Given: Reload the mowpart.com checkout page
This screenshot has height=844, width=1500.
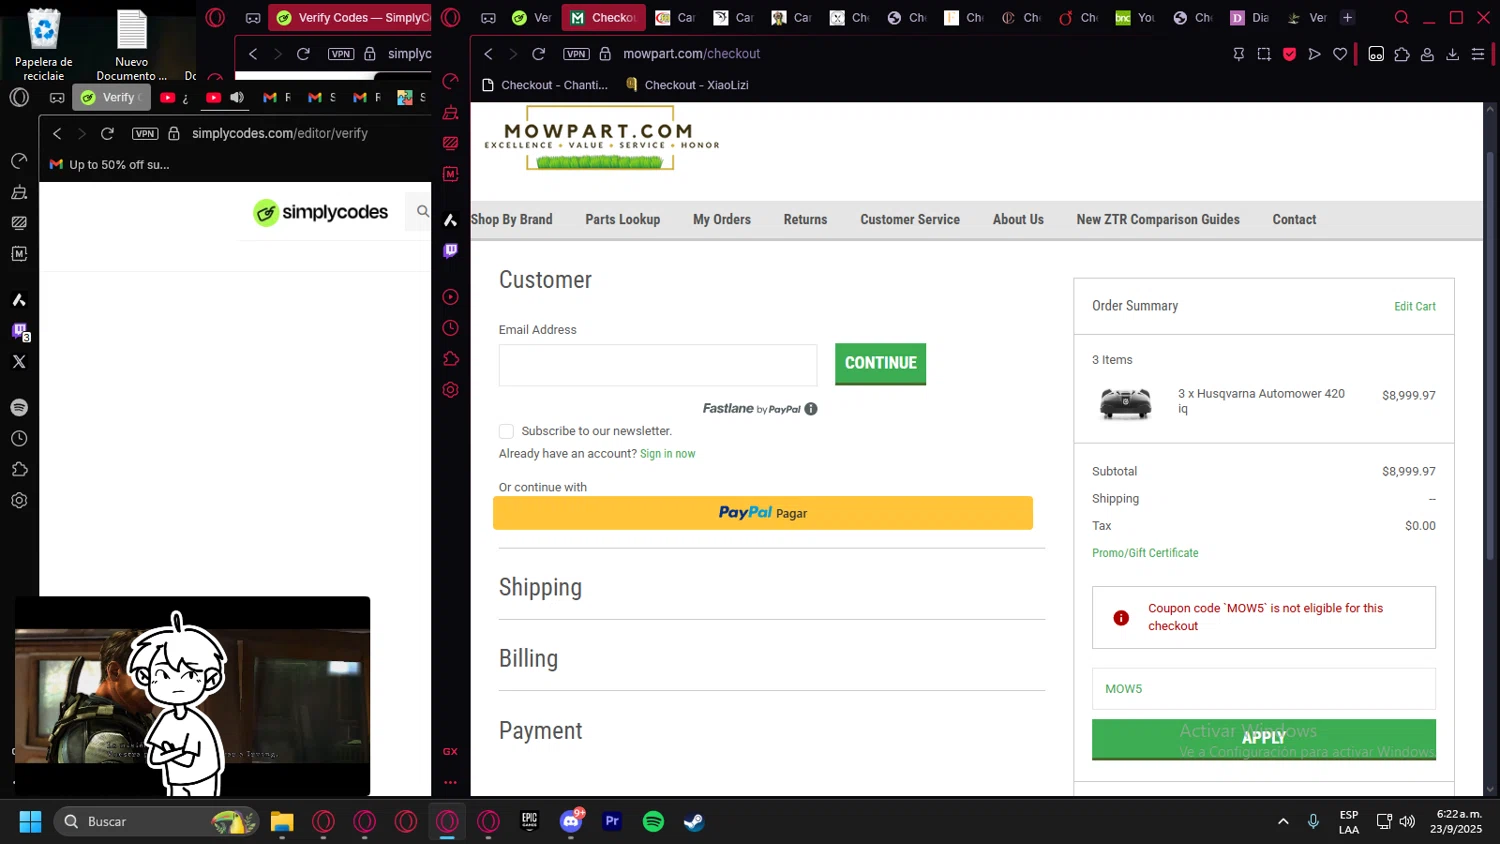Looking at the screenshot, I should click(538, 54).
